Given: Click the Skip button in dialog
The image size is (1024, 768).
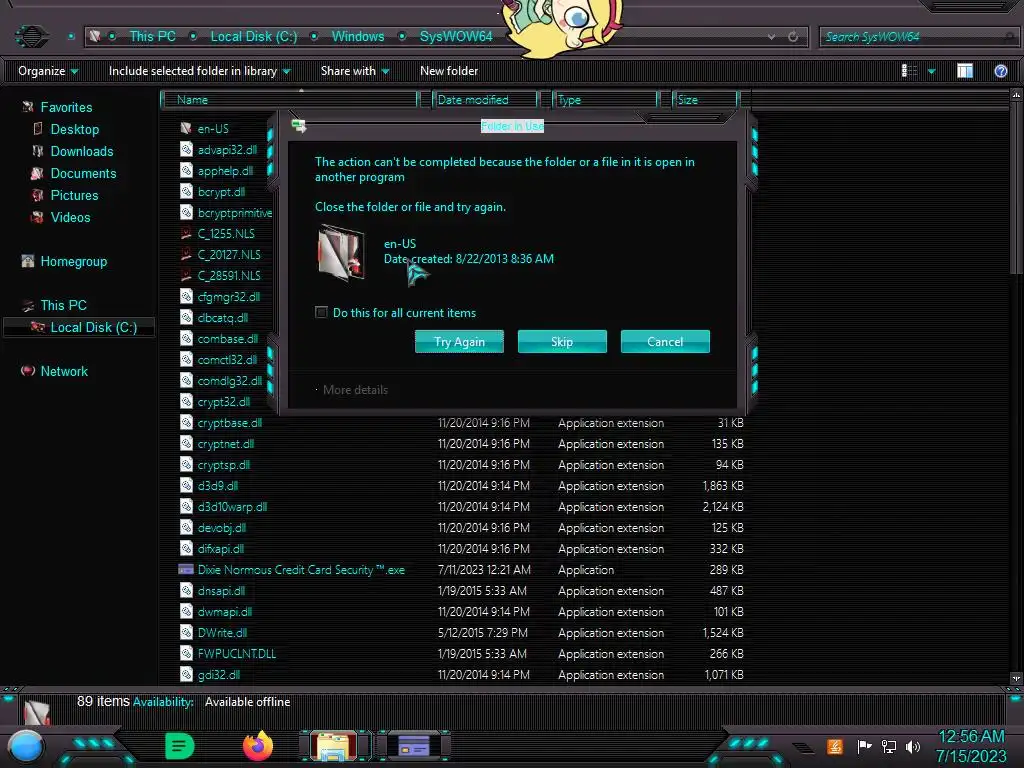Looking at the screenshot, I should (x=562, y=342).
